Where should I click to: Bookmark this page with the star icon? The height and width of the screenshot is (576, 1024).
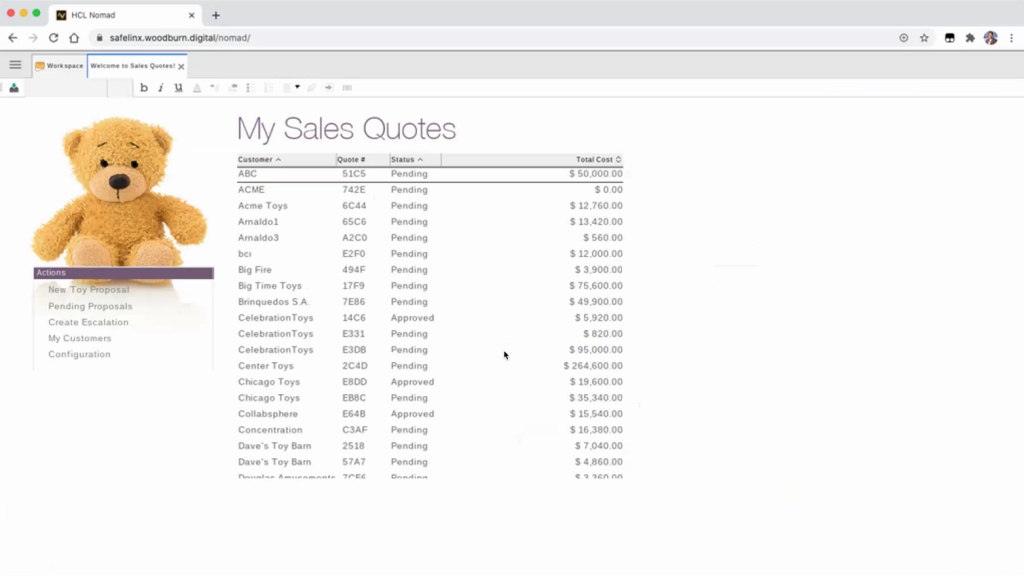pos(924,38)
